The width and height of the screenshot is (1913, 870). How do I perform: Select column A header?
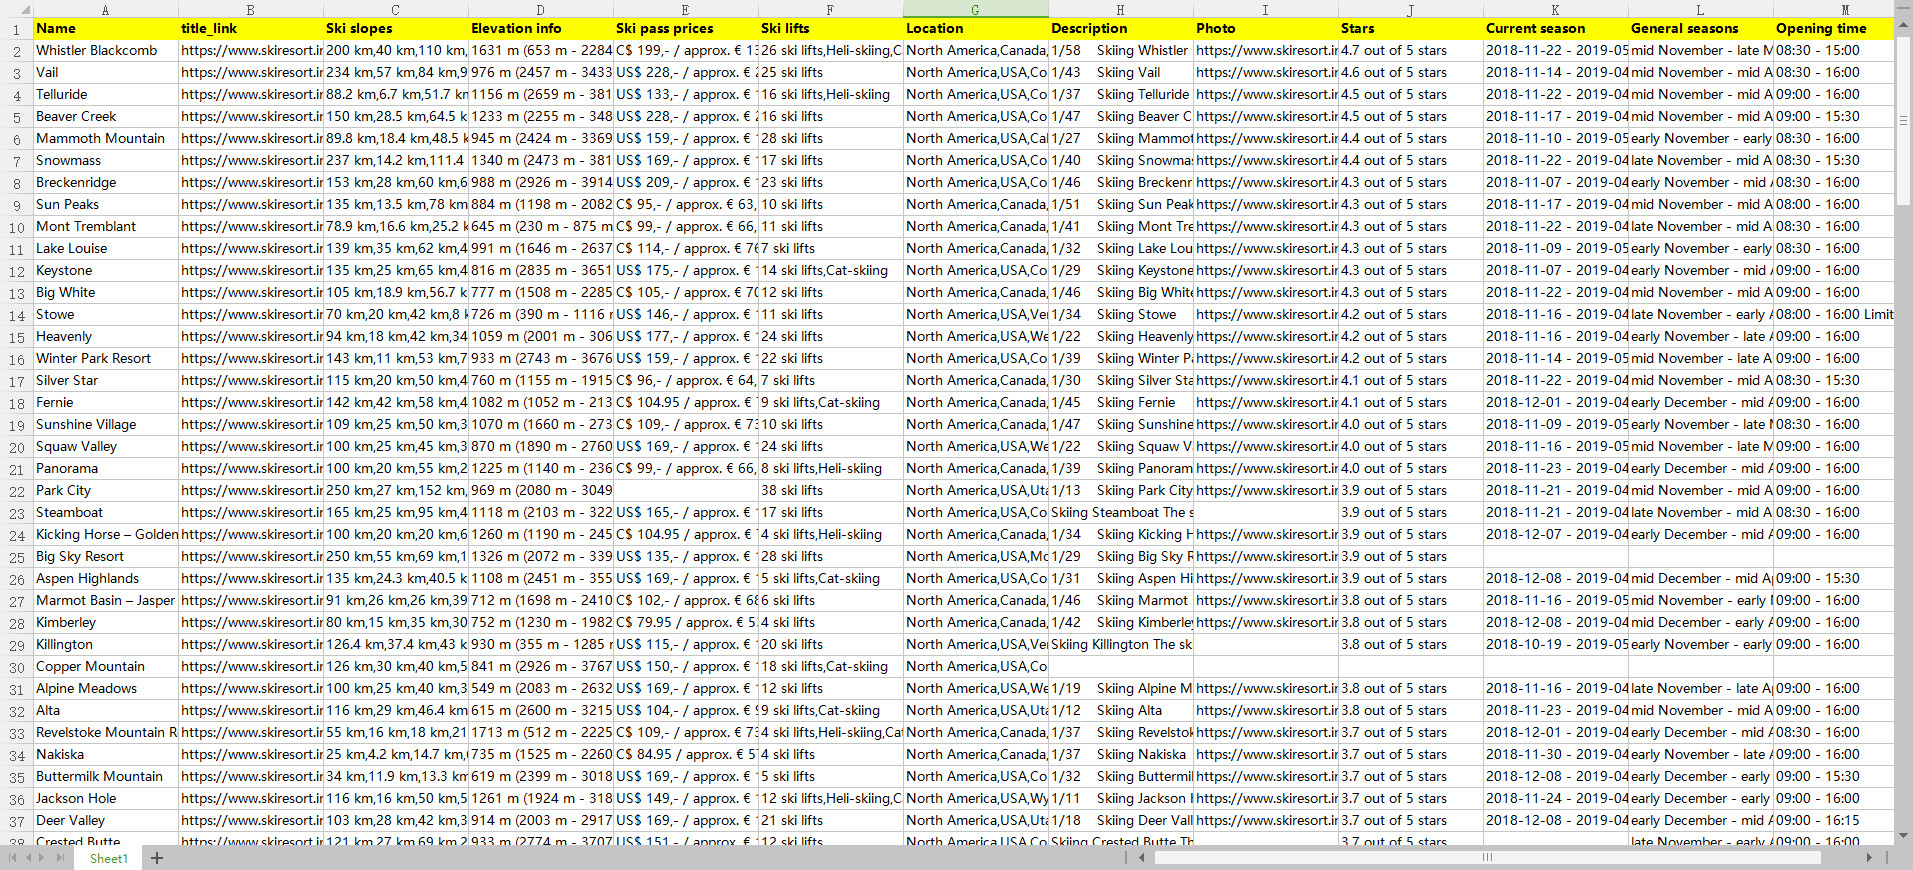(x=105, y=9)
